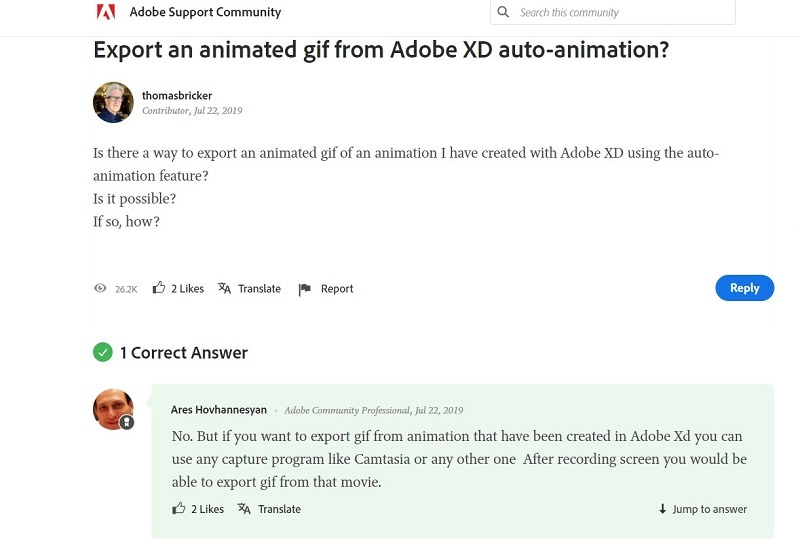Click the Translate icon under the question
The width and height of the screenshot is (800, 547).
[225, 288]
